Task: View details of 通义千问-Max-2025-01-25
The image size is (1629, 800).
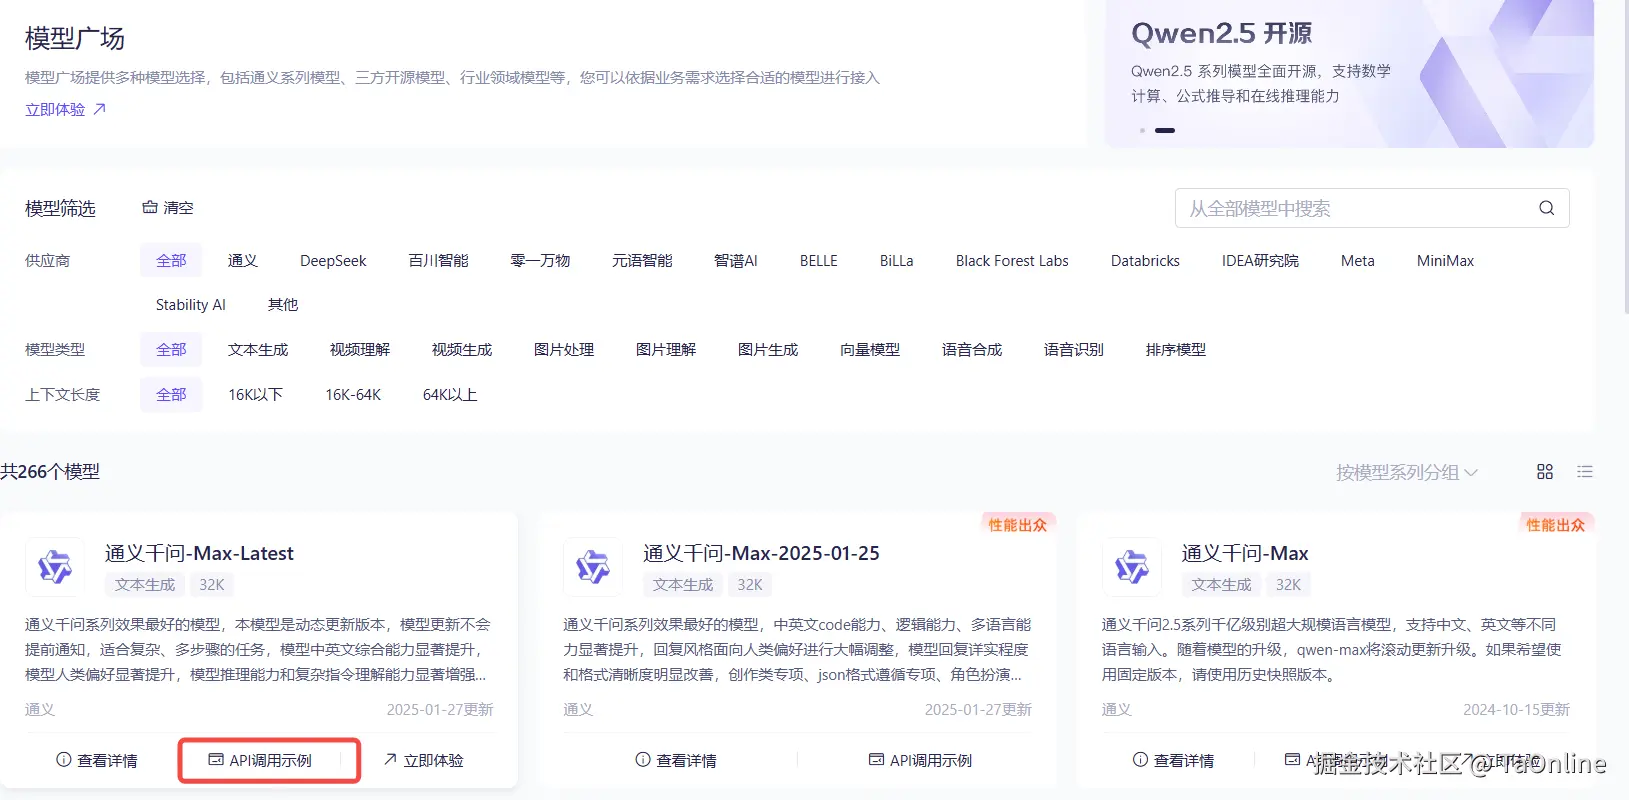Action: [x=676, y=760]
